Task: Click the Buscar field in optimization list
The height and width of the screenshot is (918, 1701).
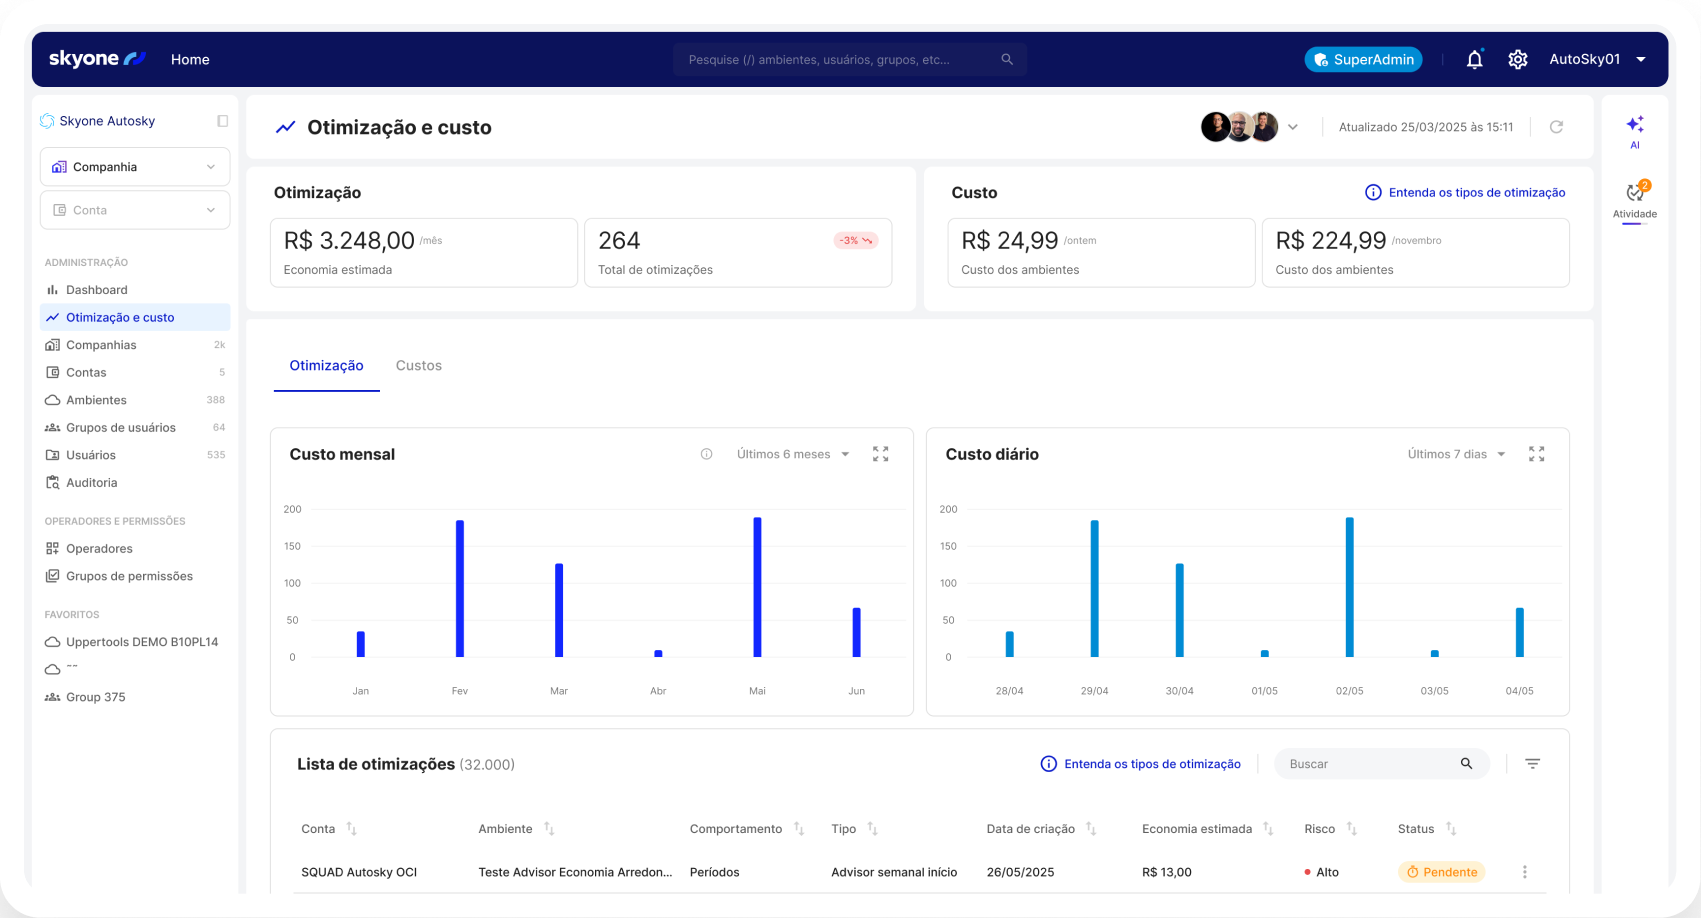Action: 1368,764
